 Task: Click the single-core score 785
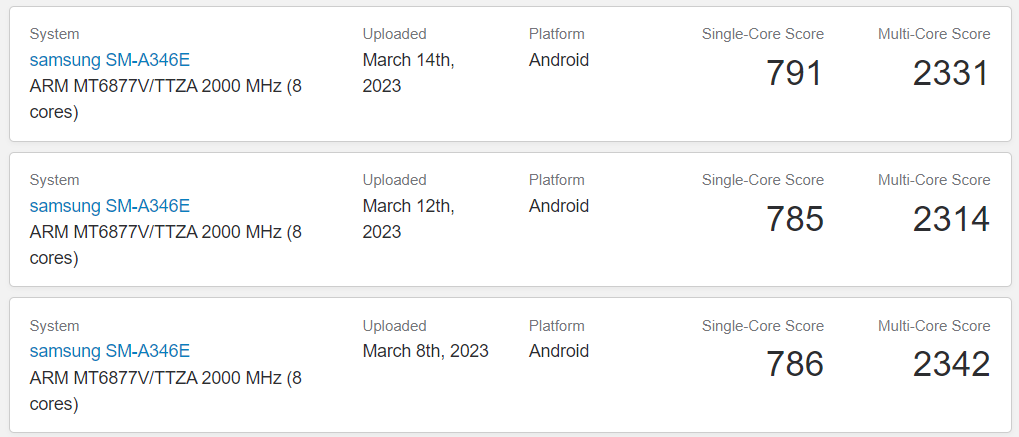point(795,218)
